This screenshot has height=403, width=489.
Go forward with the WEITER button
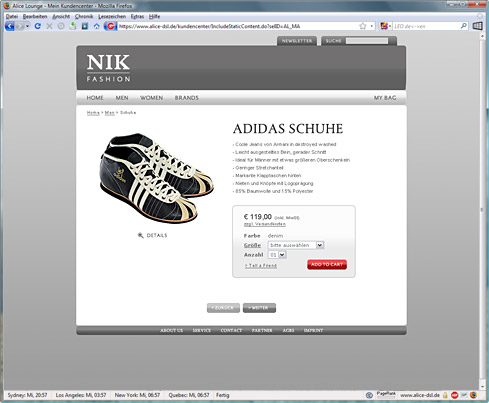[259, 308]
